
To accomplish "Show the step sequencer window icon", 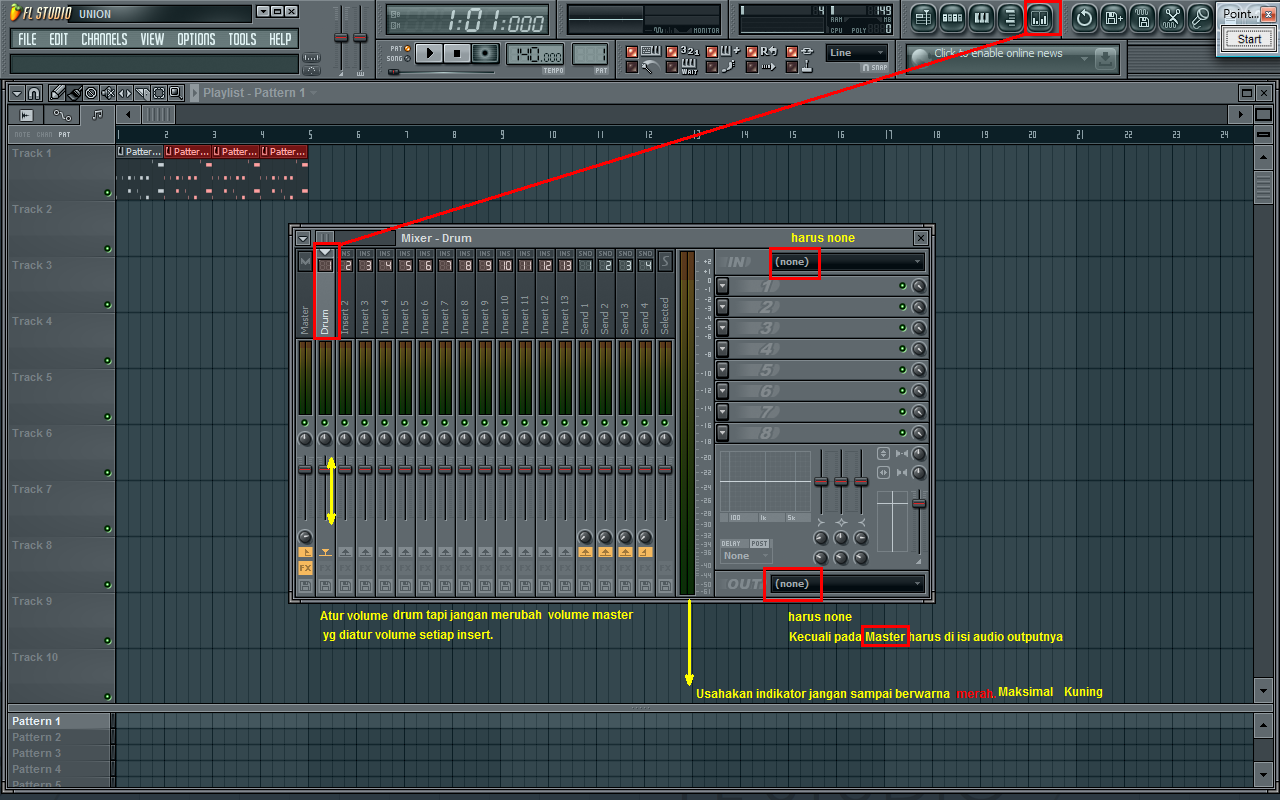I will click(952, 17).
